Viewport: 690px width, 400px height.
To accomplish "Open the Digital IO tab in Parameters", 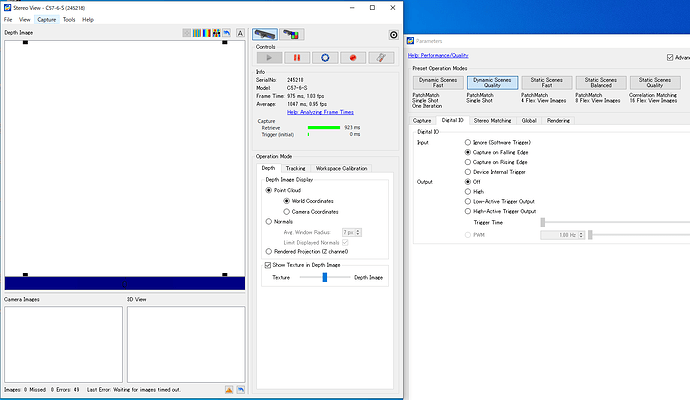I will coord(452,120).
